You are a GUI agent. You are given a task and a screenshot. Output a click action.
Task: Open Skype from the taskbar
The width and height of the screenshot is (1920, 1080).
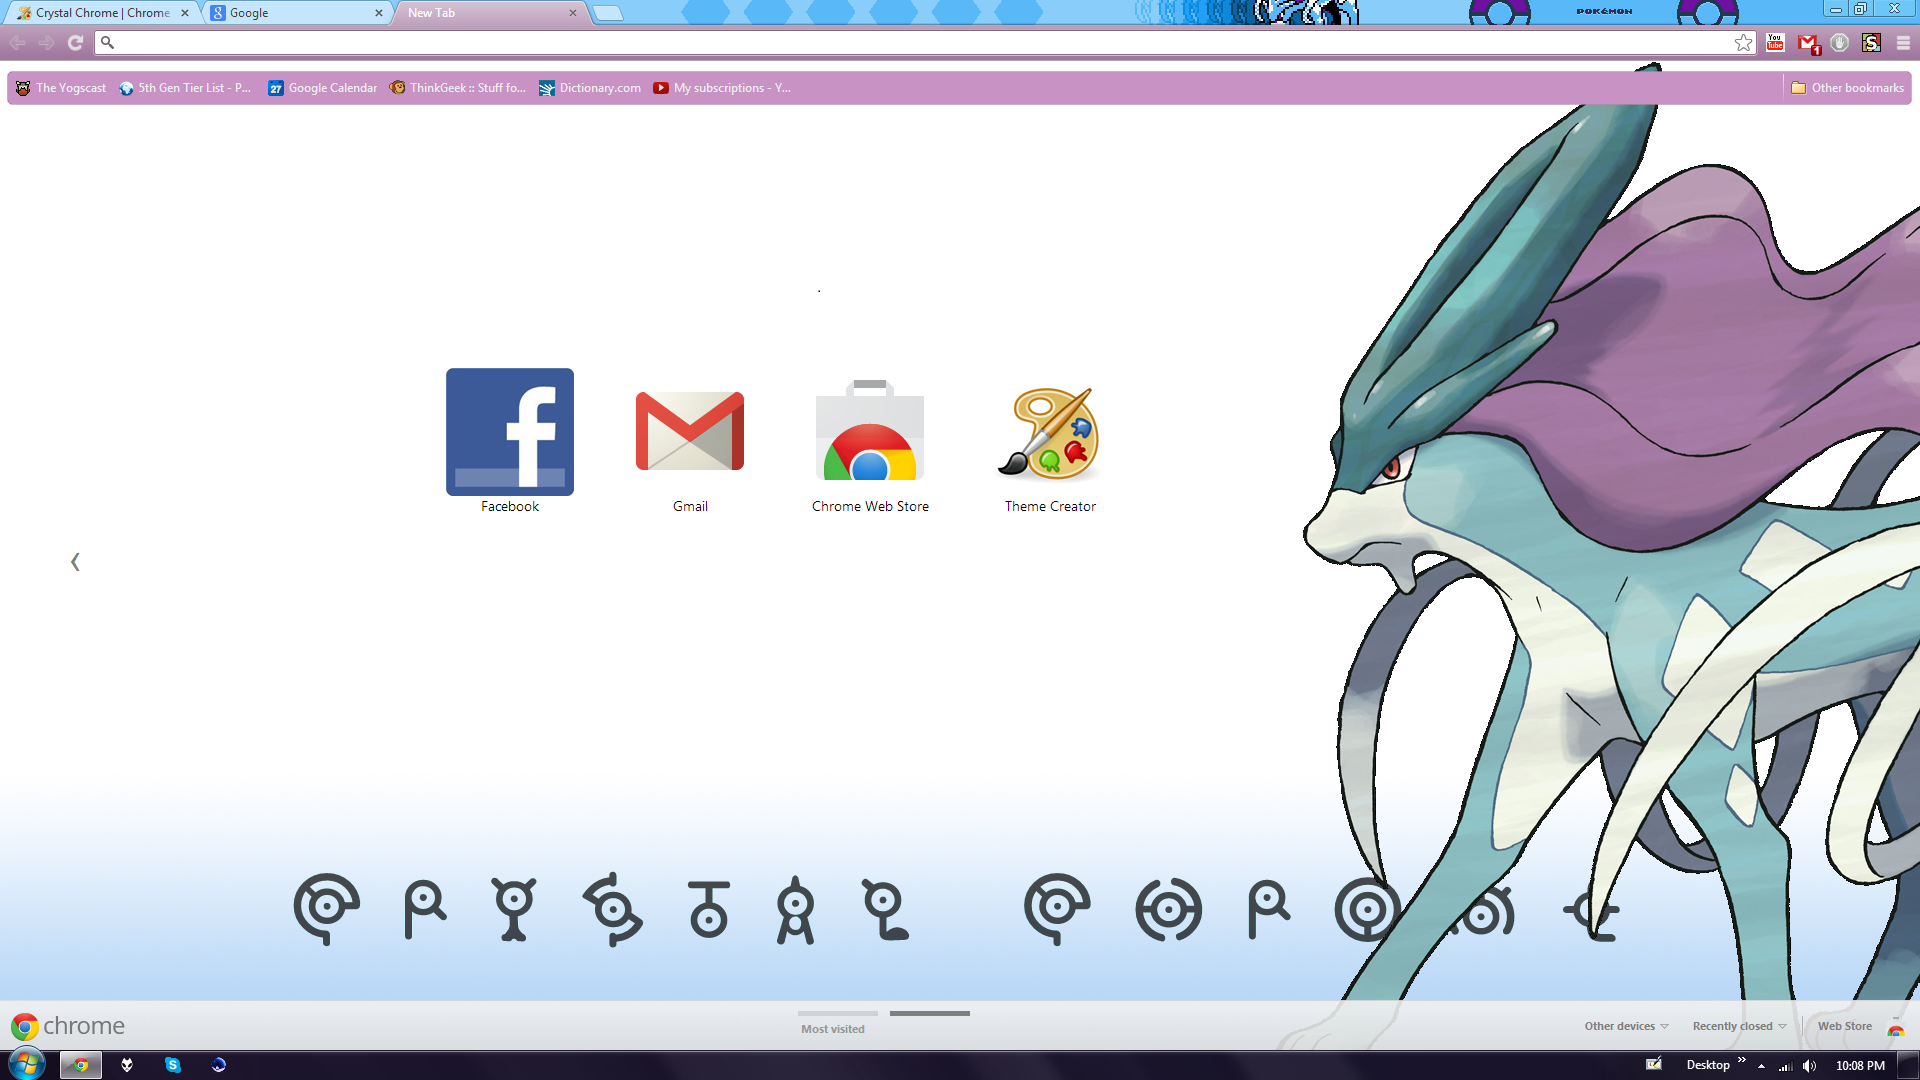(172, 1065)
